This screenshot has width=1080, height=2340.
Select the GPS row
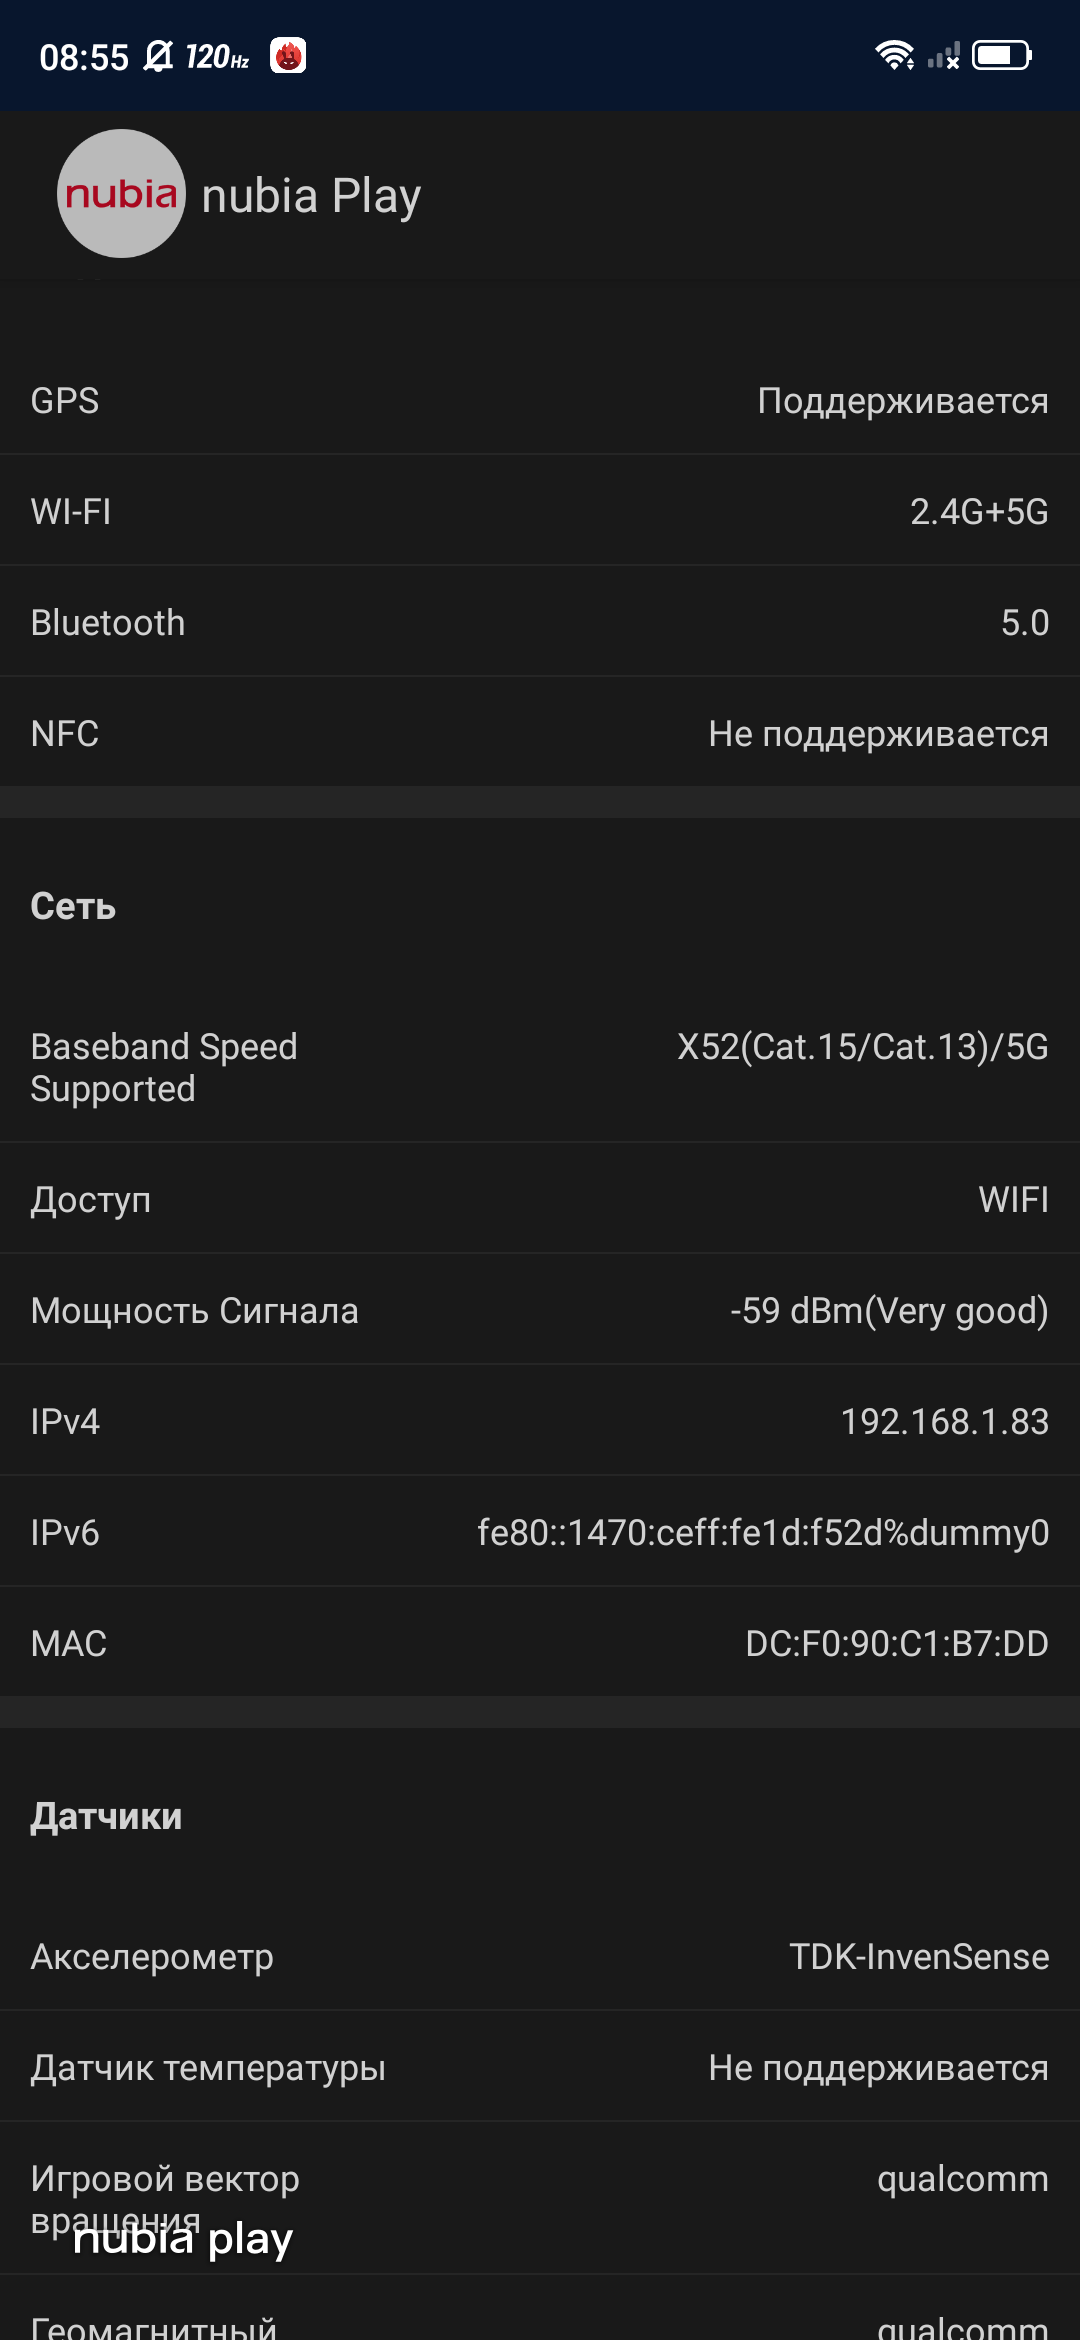click(x=540, y=400)
